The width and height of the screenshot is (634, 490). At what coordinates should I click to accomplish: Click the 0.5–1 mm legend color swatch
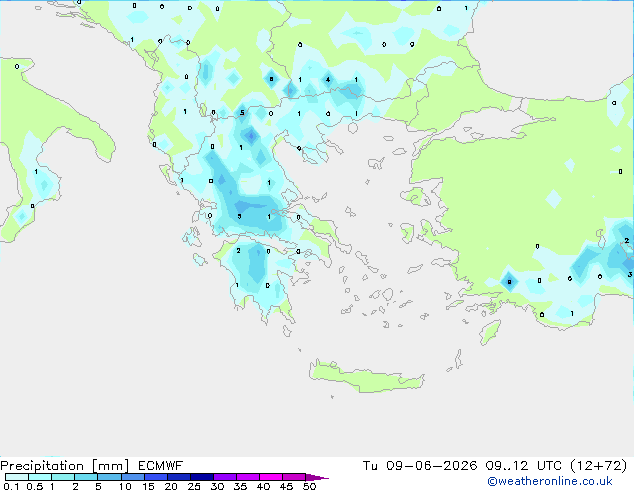point(40,477)
